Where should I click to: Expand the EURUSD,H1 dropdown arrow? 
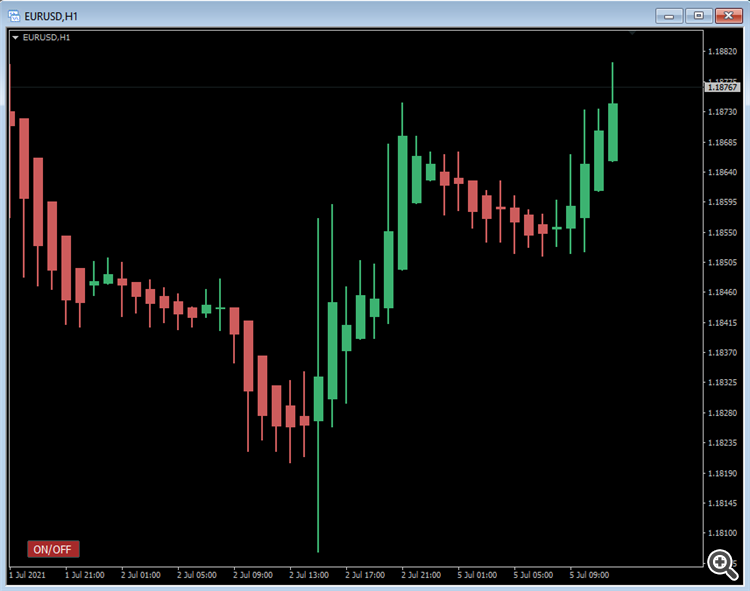coord(15,37)
